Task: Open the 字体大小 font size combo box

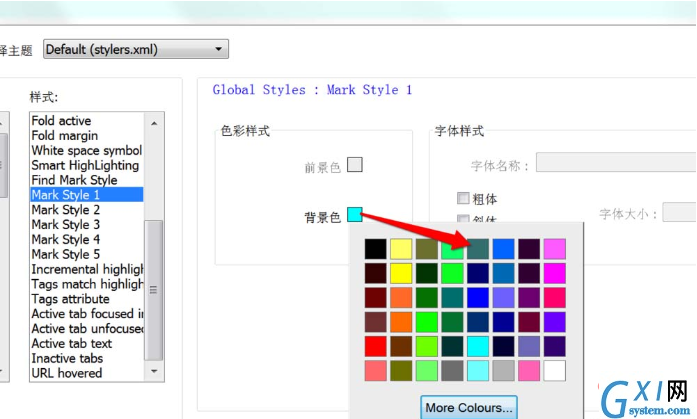Action: tap(679, 212)
